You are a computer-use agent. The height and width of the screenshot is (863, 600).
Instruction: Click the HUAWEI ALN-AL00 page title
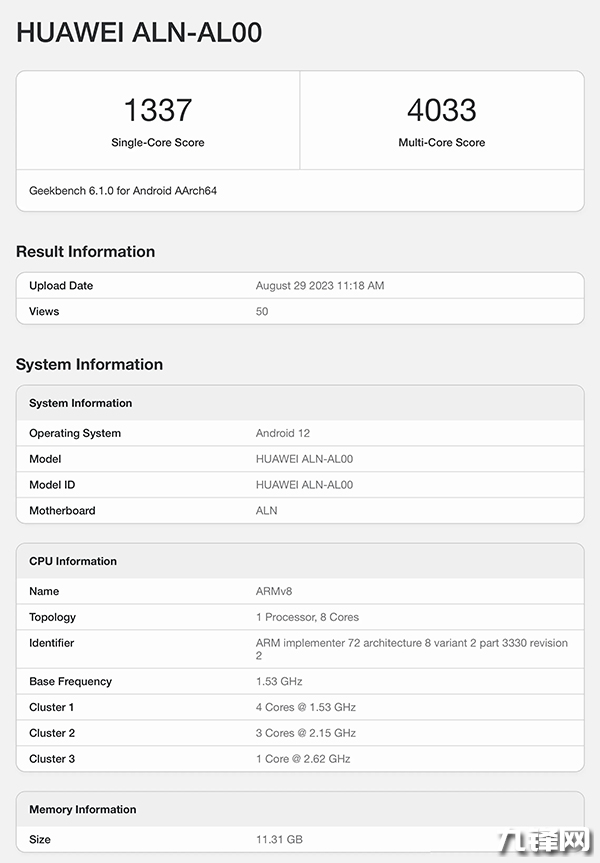(139, 32)
